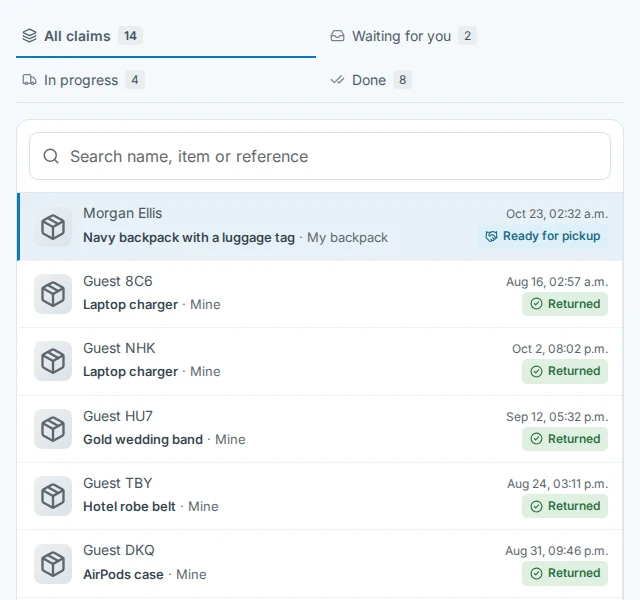
Task: Click the double-check icon beside Done
Action: [x=338, y=80]
